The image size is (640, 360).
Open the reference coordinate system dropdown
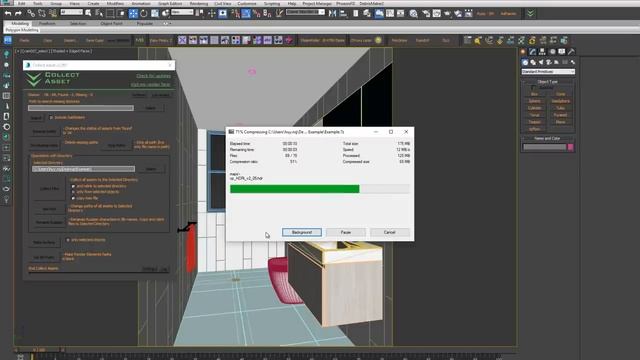[182, 12]
